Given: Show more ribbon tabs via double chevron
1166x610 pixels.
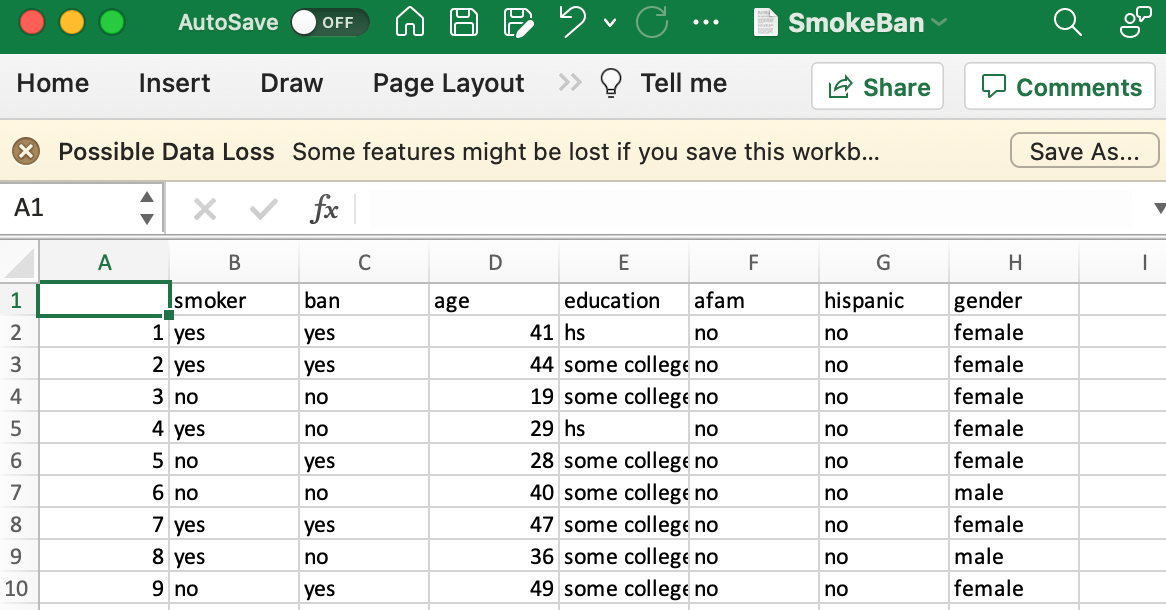Looking at the screenshot, I should point(569,83).
